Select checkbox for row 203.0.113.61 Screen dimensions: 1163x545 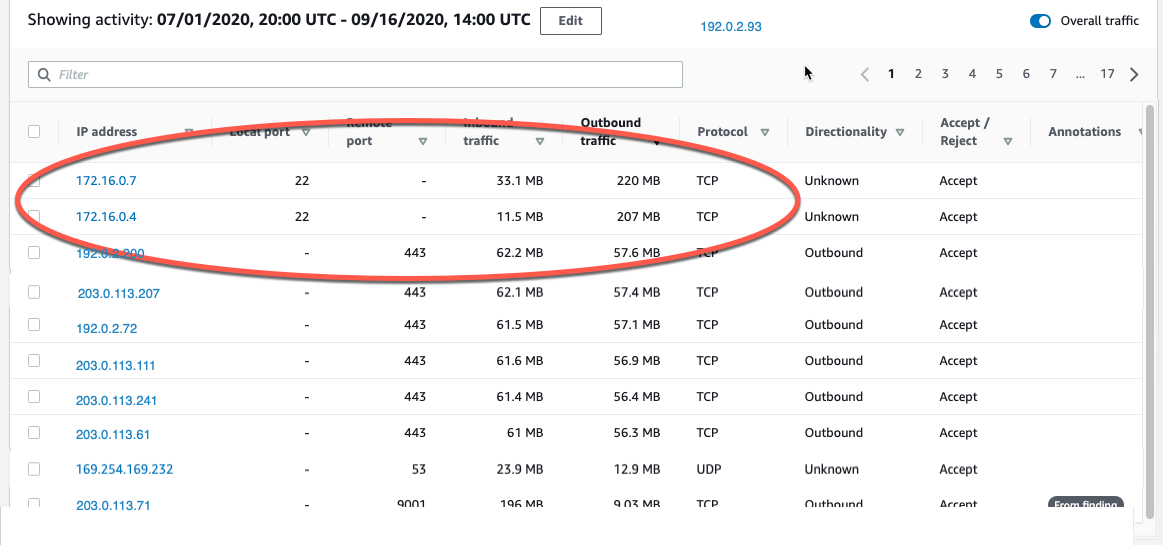coord(34,432)
